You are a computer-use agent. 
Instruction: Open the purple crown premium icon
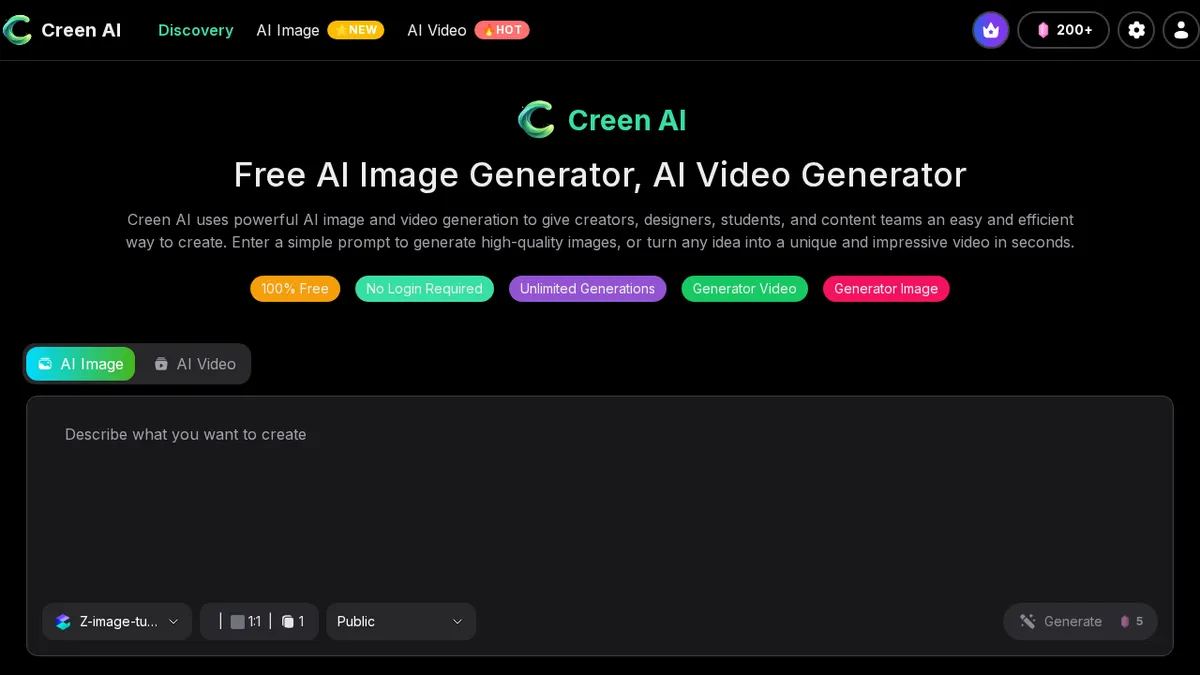tap(990, 30)
